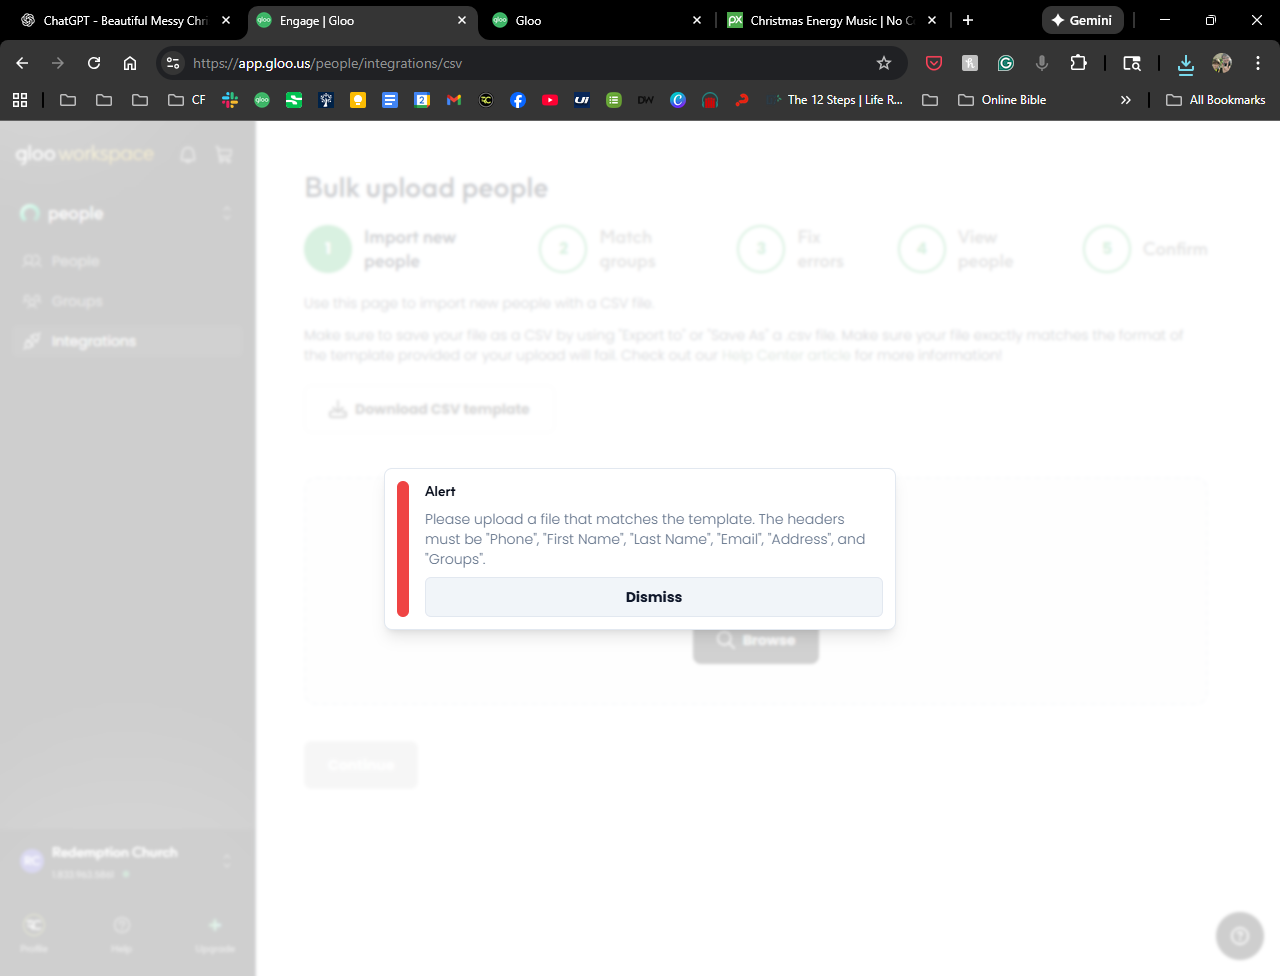Dismiss the alert dialog
The width and height of the screenshot is (1280, 976).
point(653,597)
